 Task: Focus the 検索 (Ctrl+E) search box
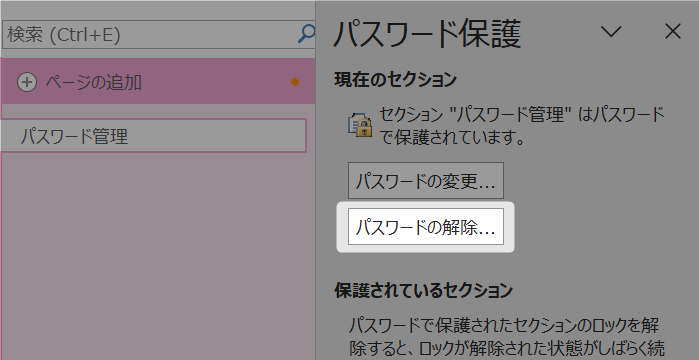[x=150, y=34]
